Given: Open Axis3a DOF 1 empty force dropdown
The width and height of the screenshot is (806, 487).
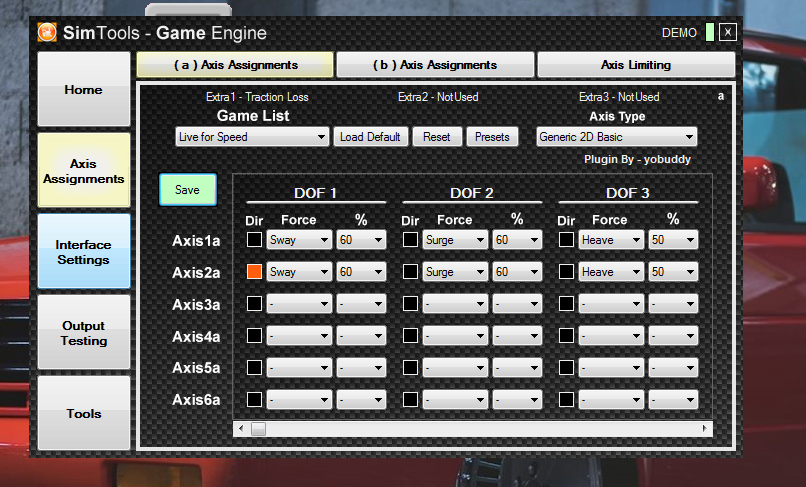Looking at the screenshot, I should [x=299, y=303].
